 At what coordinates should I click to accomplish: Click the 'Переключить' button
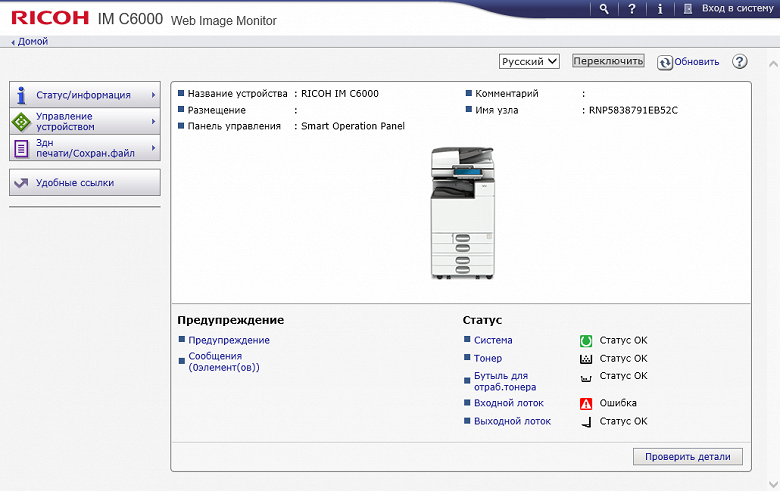click(x=608, y=61)
